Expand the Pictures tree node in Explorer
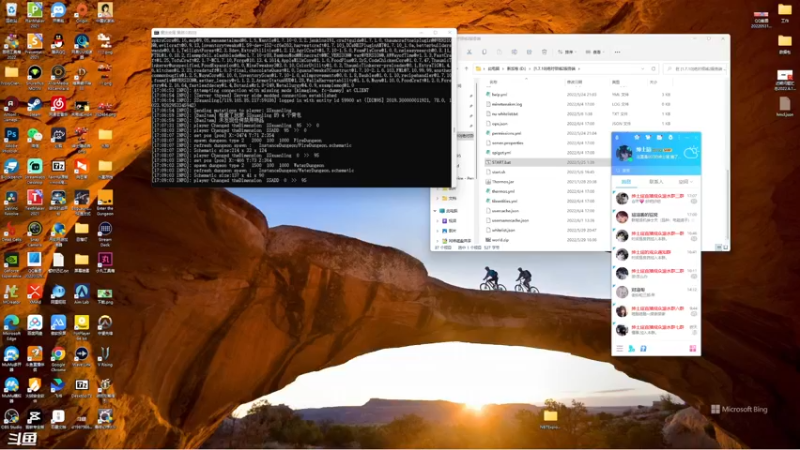 (x=438, y=231)
